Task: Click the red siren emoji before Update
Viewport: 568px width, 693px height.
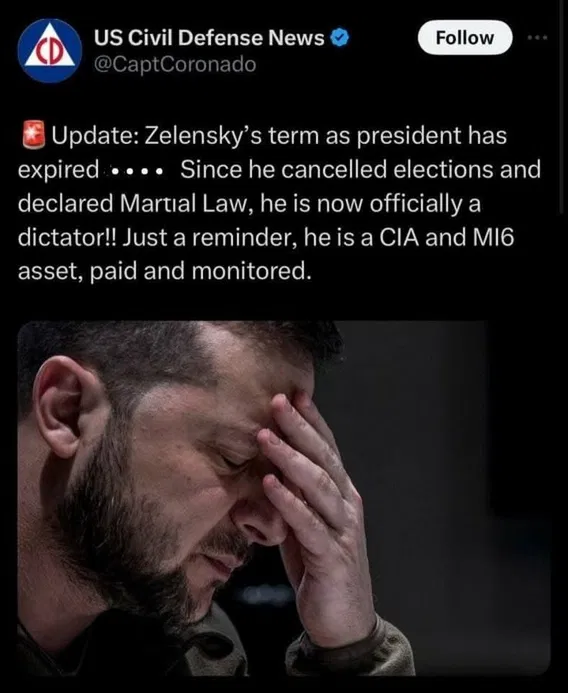Action: (34, 134)
